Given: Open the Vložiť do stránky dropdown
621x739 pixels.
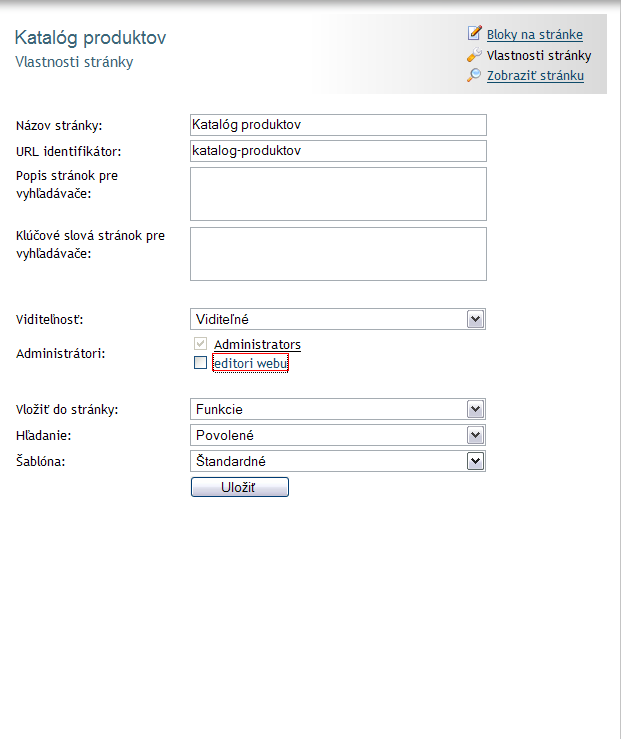Looking at the screenshot, I should (338, 409).
